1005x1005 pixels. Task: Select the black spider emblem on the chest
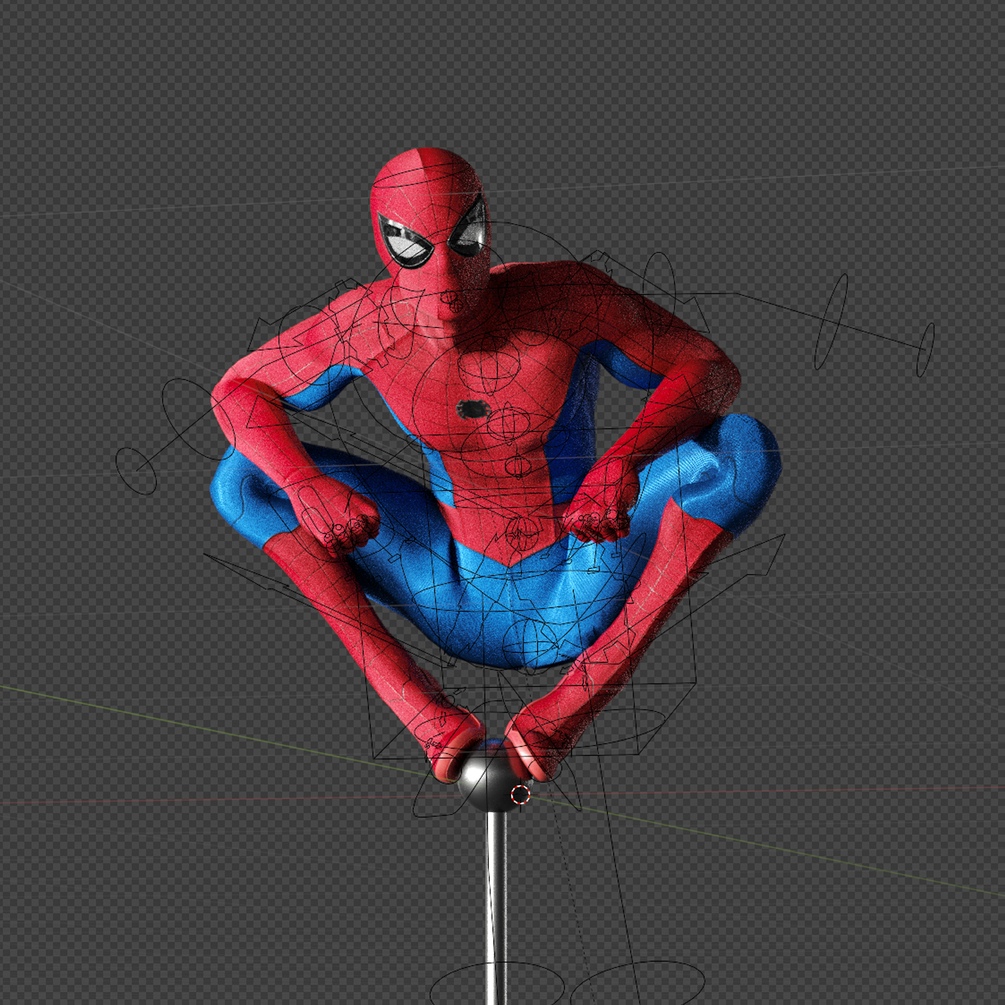coord(473,408)
